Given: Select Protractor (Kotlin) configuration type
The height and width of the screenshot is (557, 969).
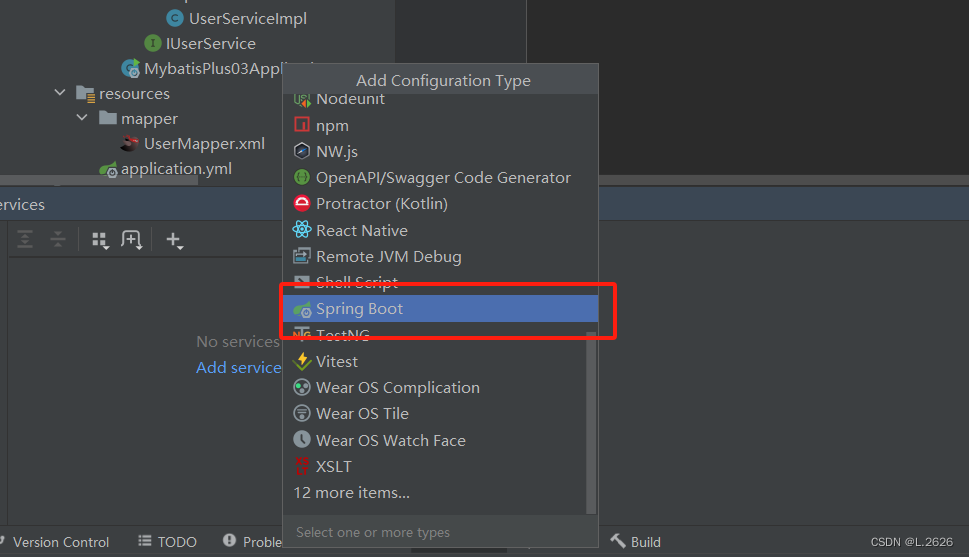Looking at the screenshot, I should click(440, 203).
